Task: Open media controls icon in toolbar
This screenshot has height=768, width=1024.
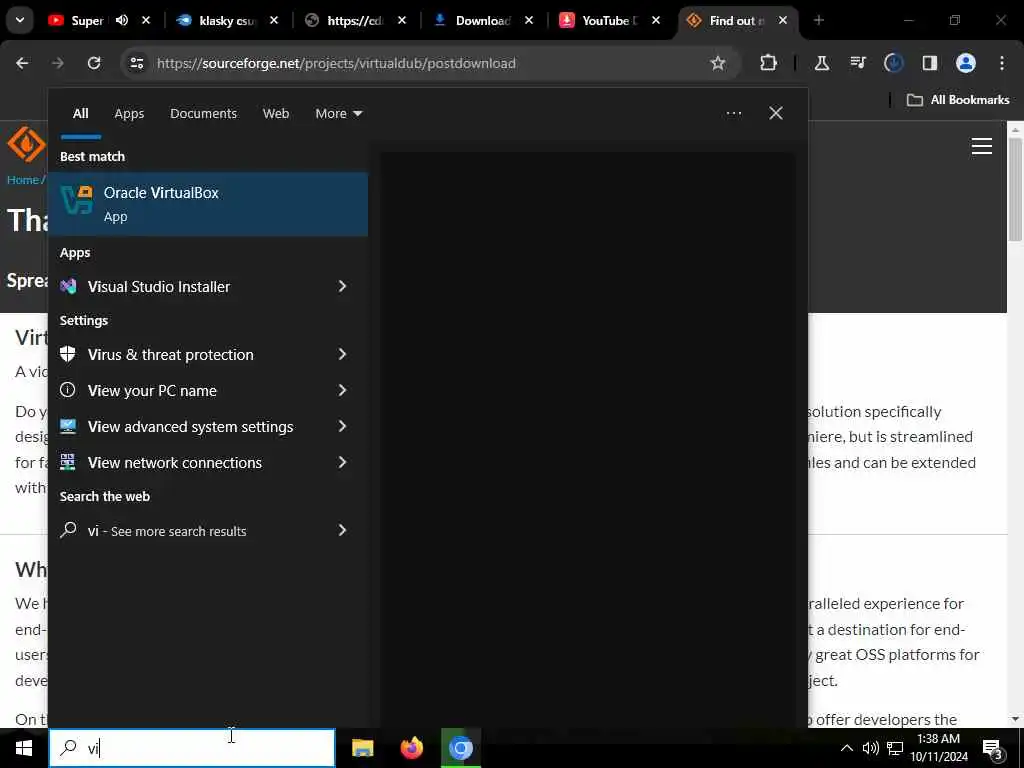Action: pyautogui.click(x=857, y=63)
